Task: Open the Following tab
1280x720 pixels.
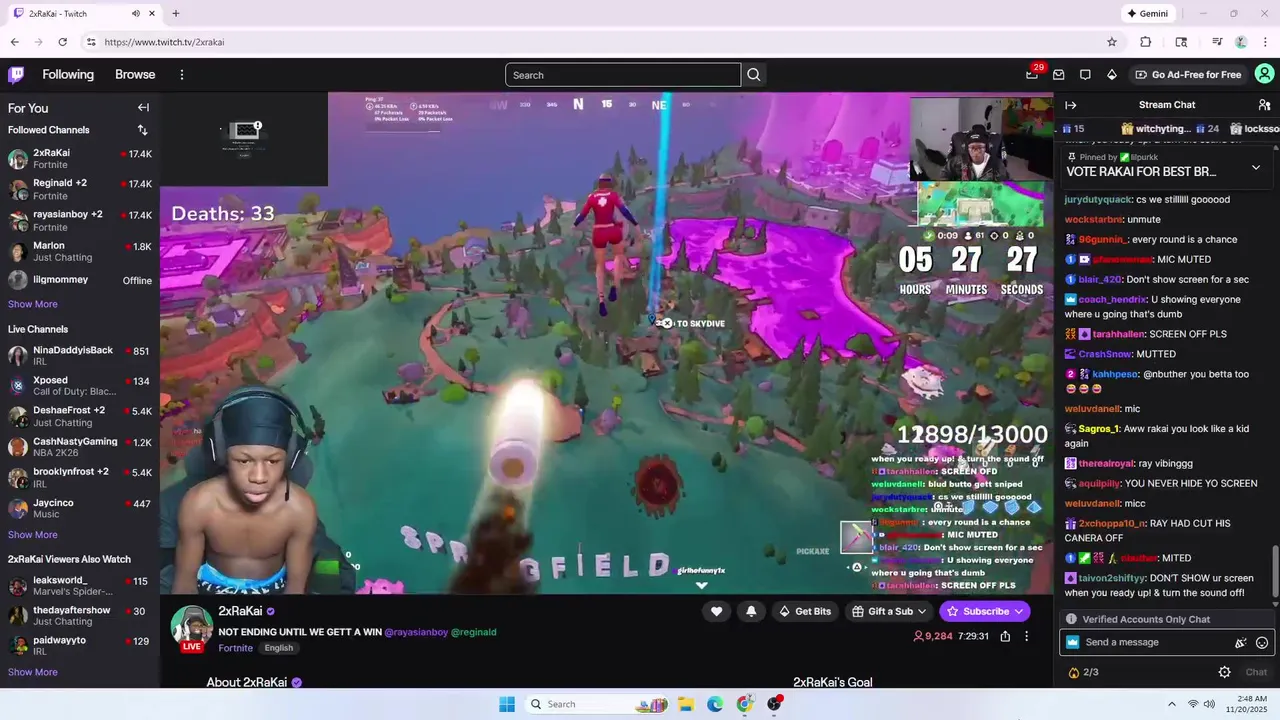Action: (x=68, y=75)
